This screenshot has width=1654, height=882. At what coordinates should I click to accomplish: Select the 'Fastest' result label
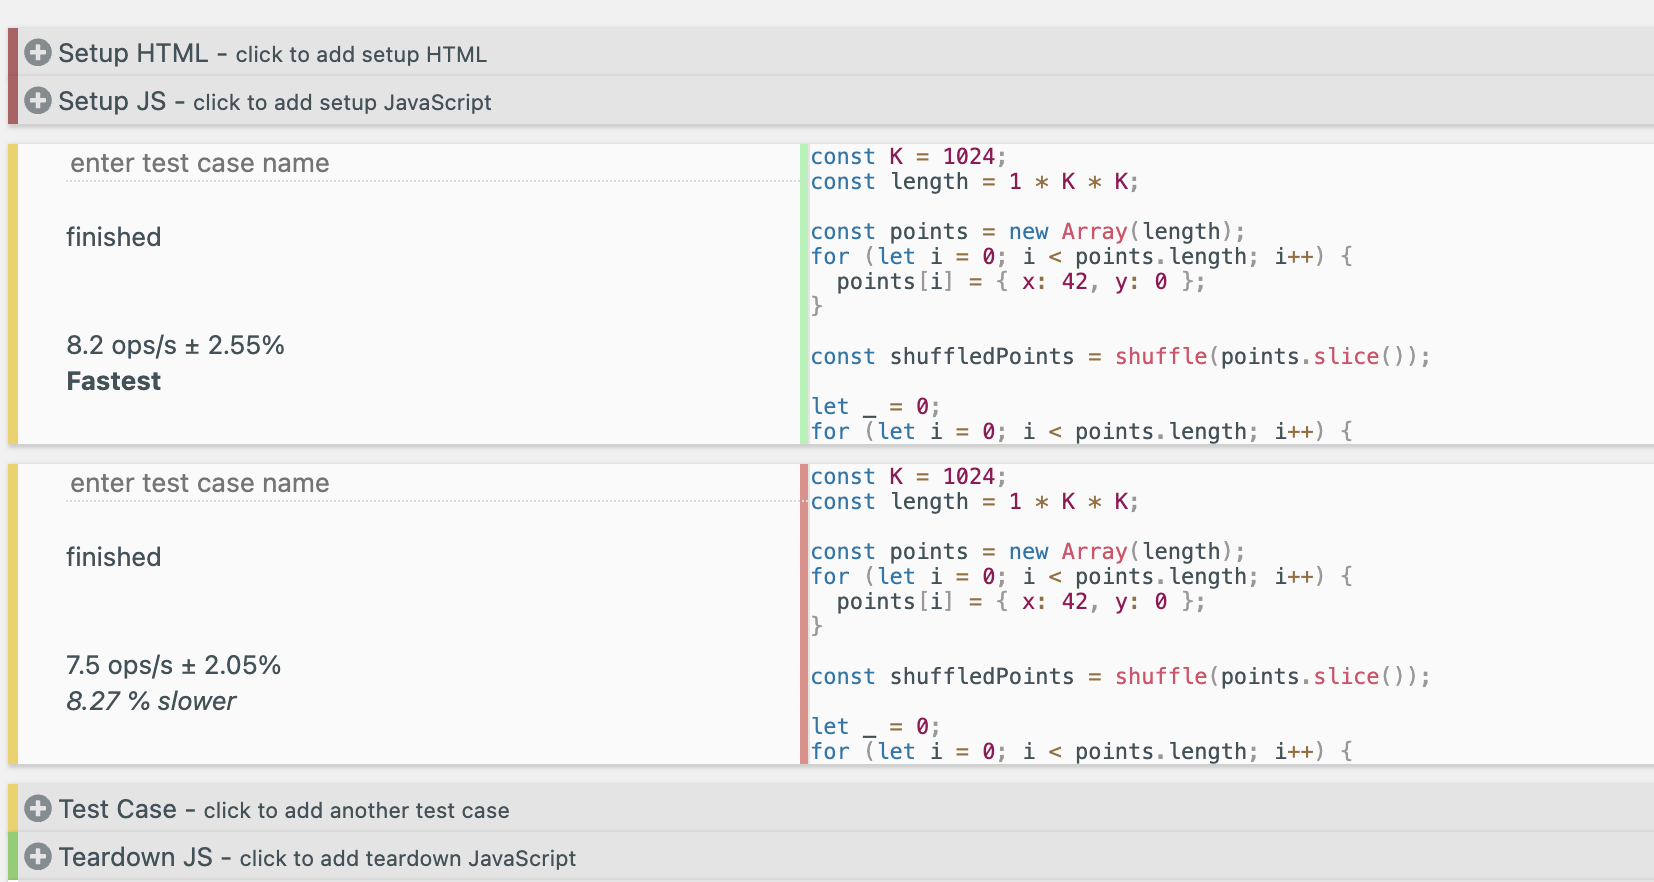(x=114, y=381)
